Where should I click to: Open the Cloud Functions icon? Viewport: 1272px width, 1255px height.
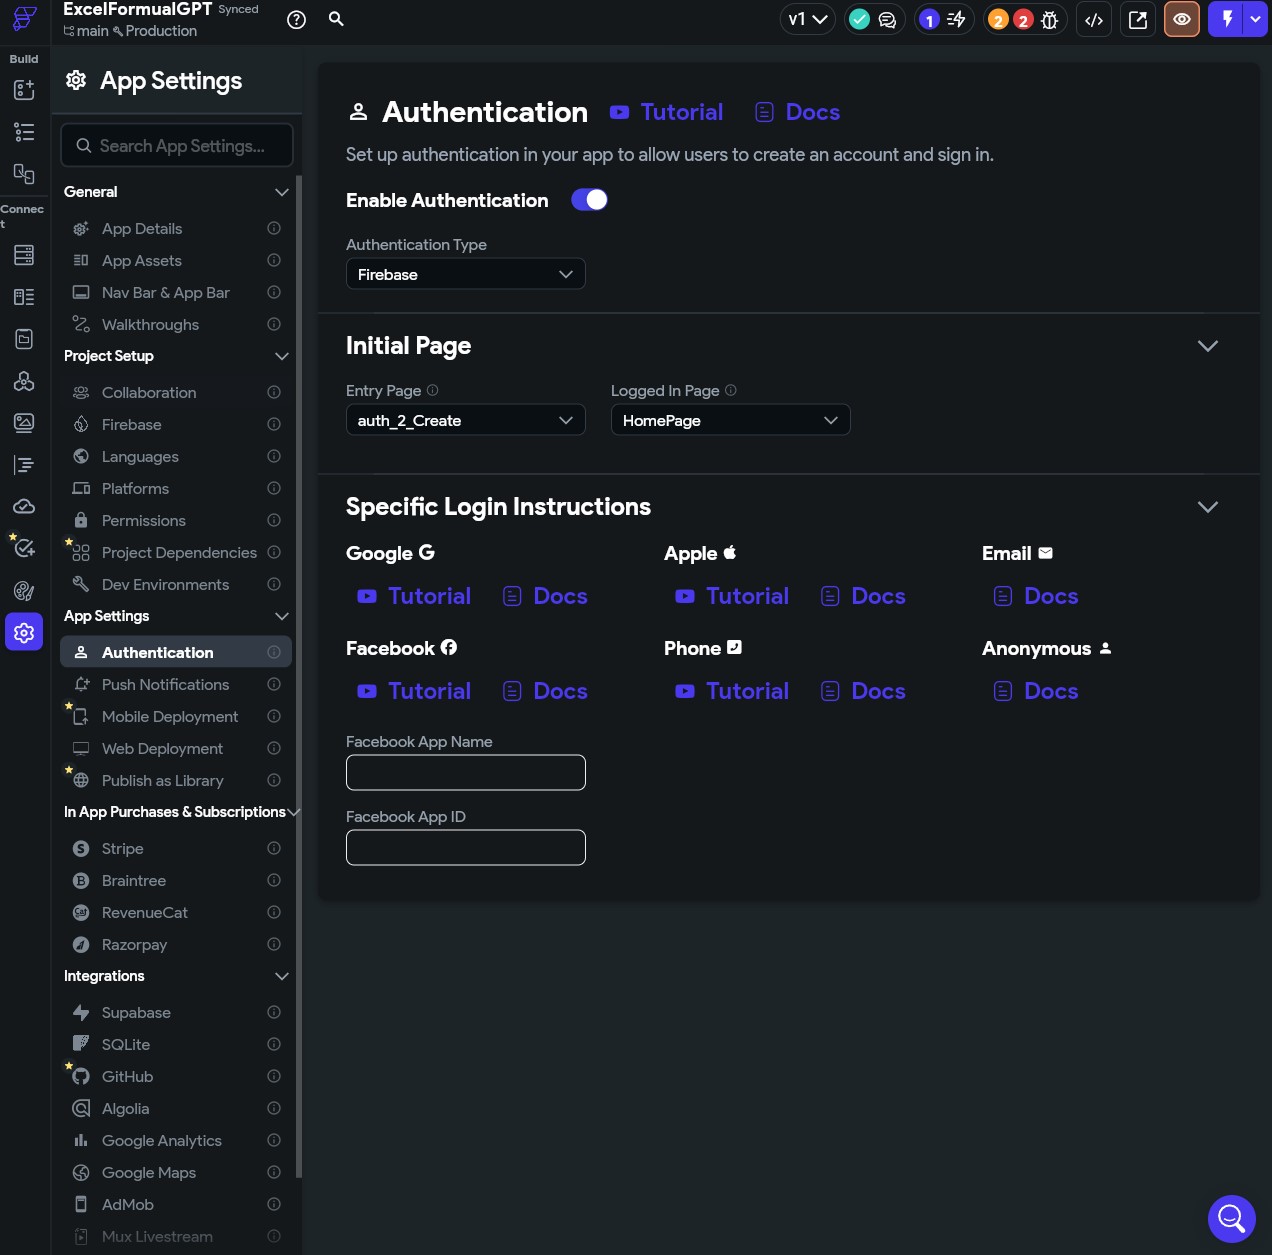point(24,507)
